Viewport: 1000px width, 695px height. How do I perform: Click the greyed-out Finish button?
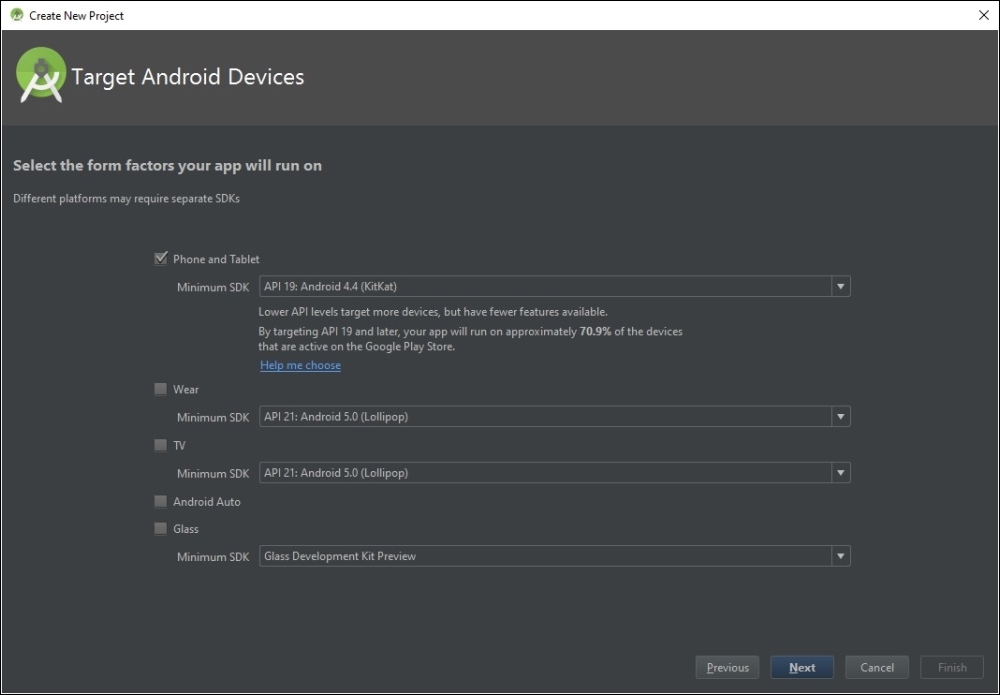point(952,668)
